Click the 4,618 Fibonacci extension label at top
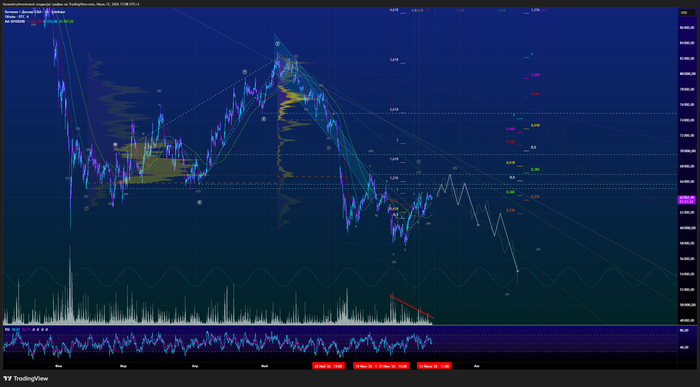The width and height of the screenshot is (700, 387). pyautogui.click(x=394, y=10)
